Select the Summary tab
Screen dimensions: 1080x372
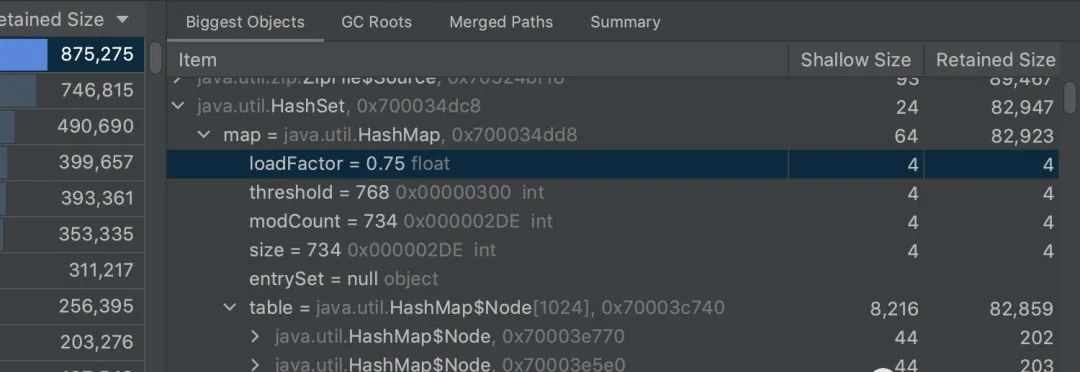click(x=625, y=22)
